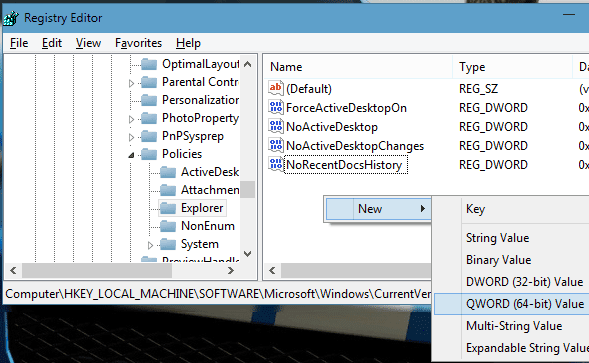Expand the PnPSysprep tree node

point(131,137)
